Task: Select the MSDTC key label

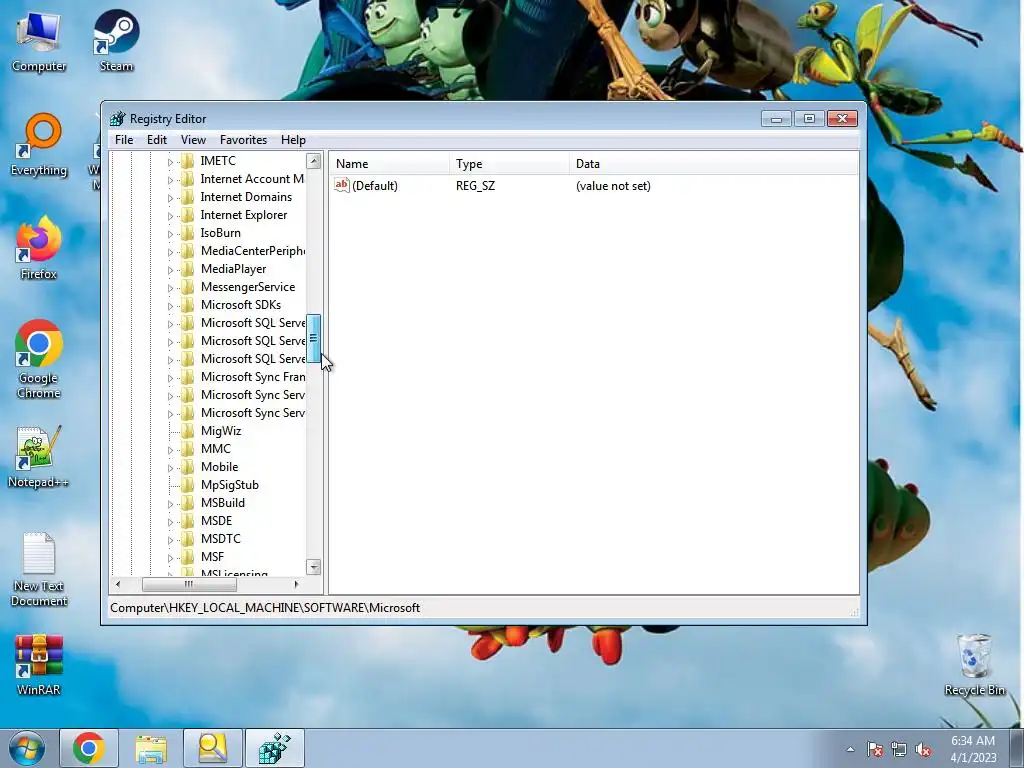Action: point(221,539)
